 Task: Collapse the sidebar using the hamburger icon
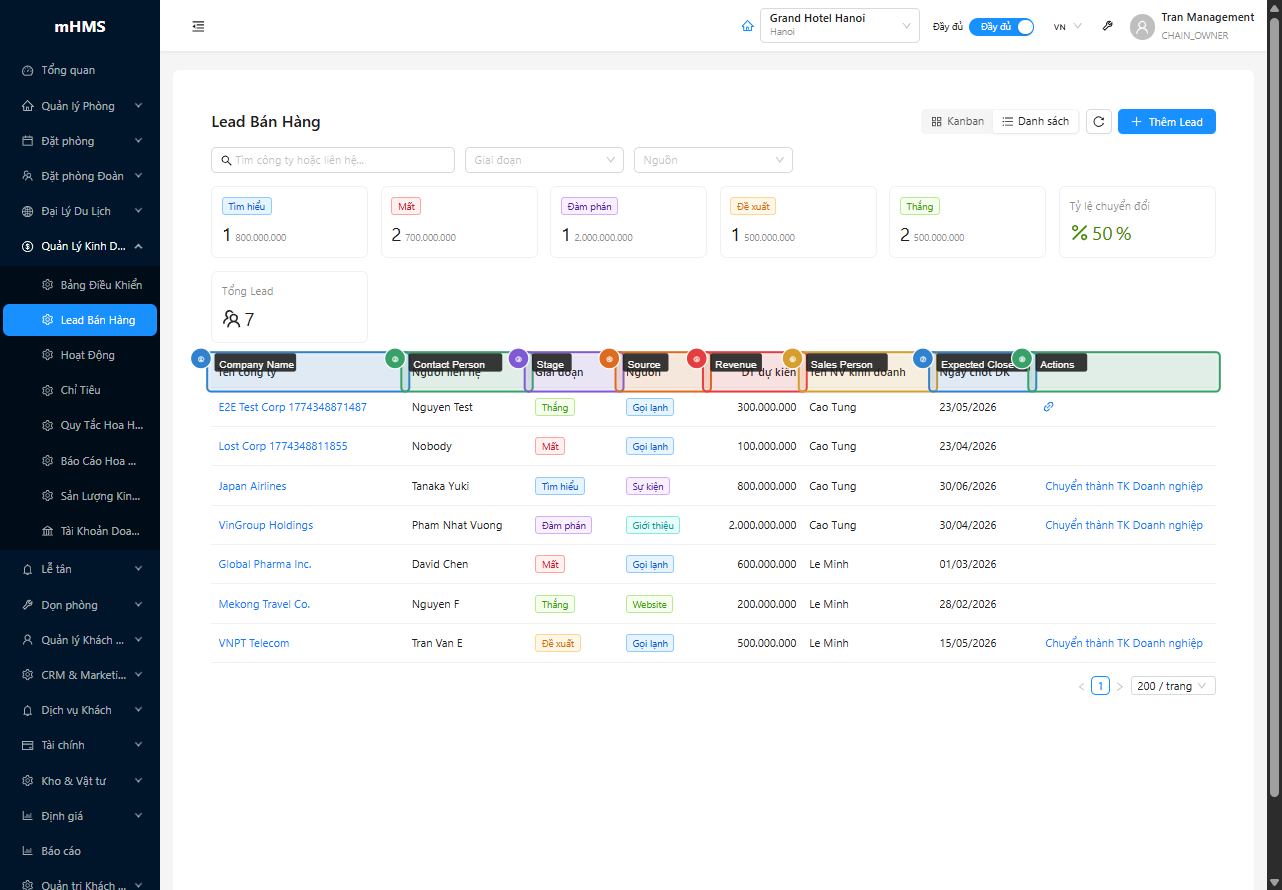click(x=198, y=26)
